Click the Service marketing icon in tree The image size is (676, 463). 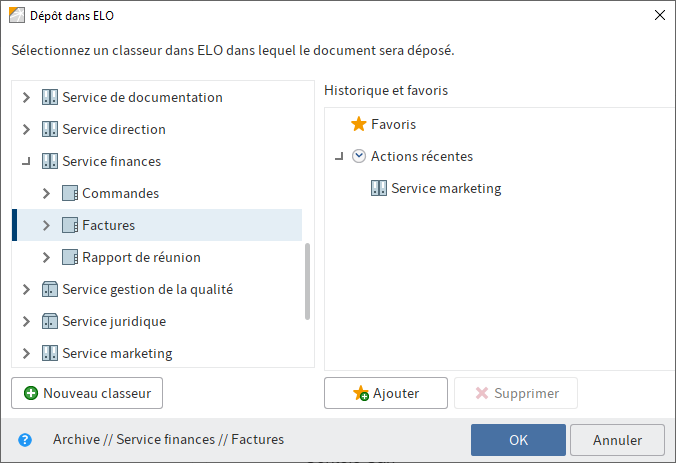pyautogui.click(x=50, y=353)
